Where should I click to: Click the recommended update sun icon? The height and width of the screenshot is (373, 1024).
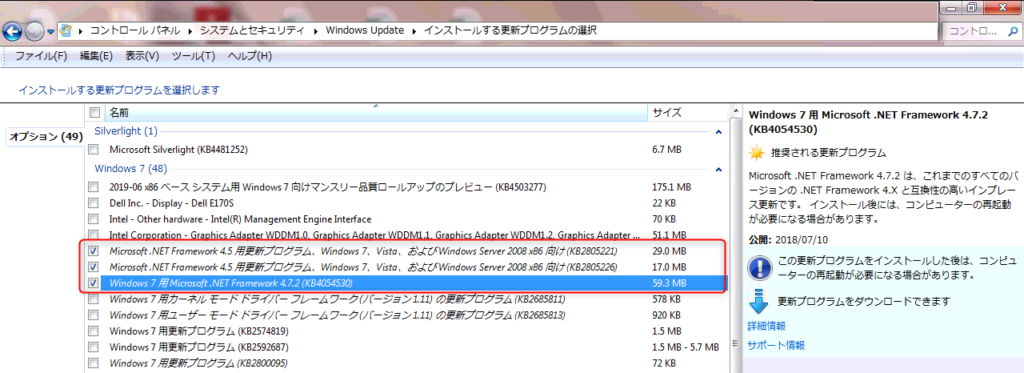click(756, 154)
